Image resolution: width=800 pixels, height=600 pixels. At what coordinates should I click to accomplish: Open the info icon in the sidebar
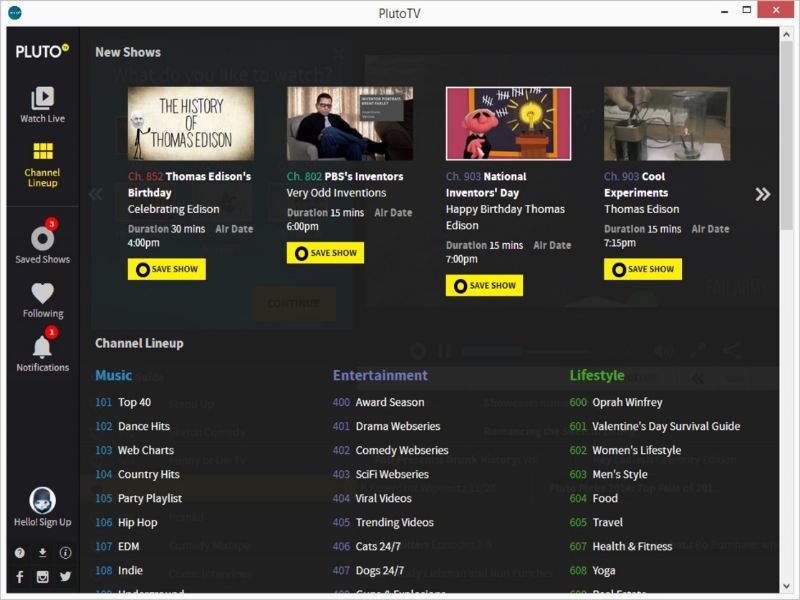point(65,553)
